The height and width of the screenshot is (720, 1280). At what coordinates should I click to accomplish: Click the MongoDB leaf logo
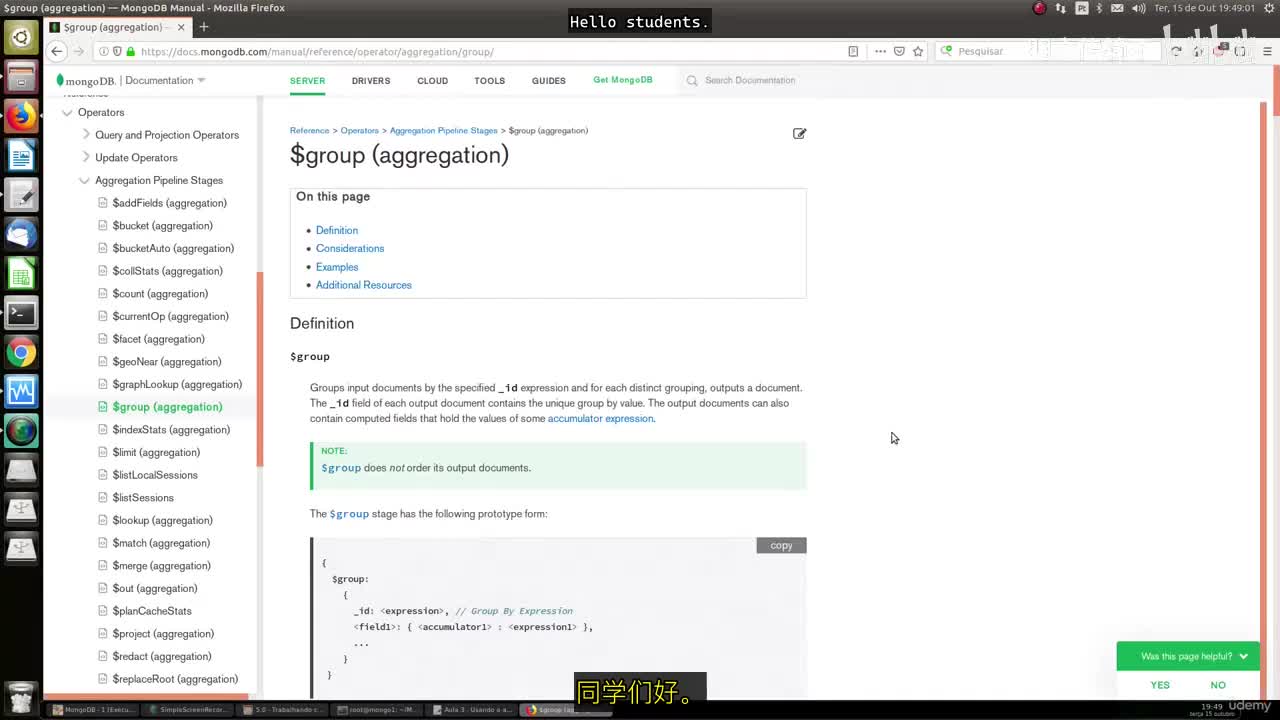(60, 80)
